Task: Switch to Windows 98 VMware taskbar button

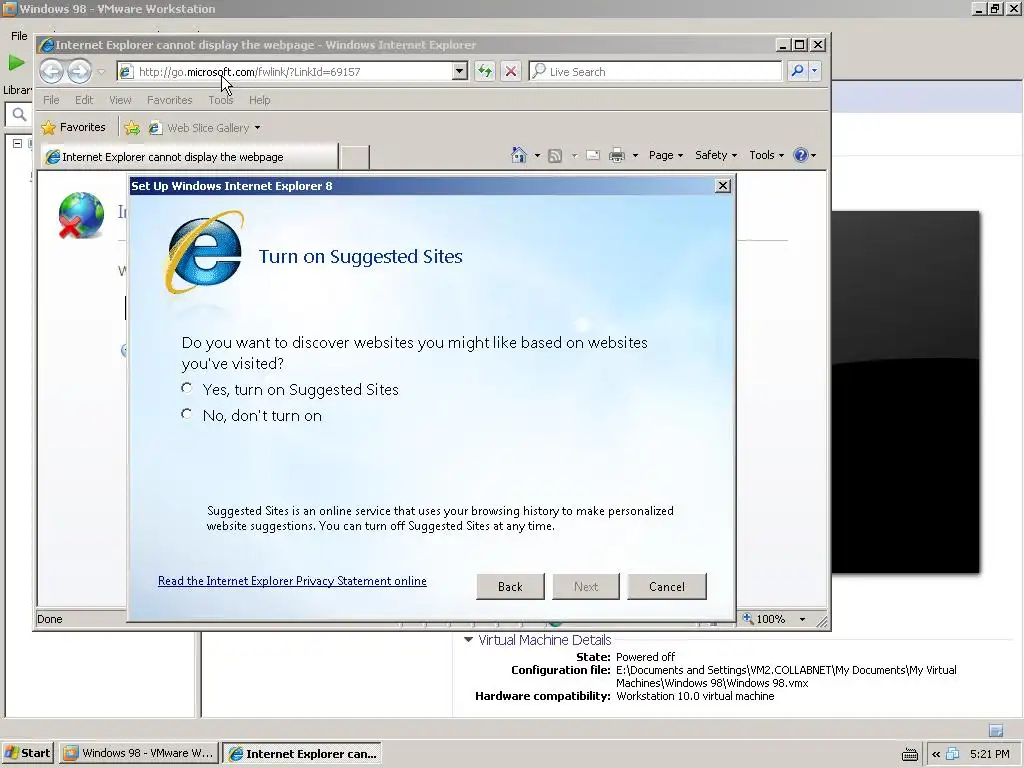Action: (139, 753)
